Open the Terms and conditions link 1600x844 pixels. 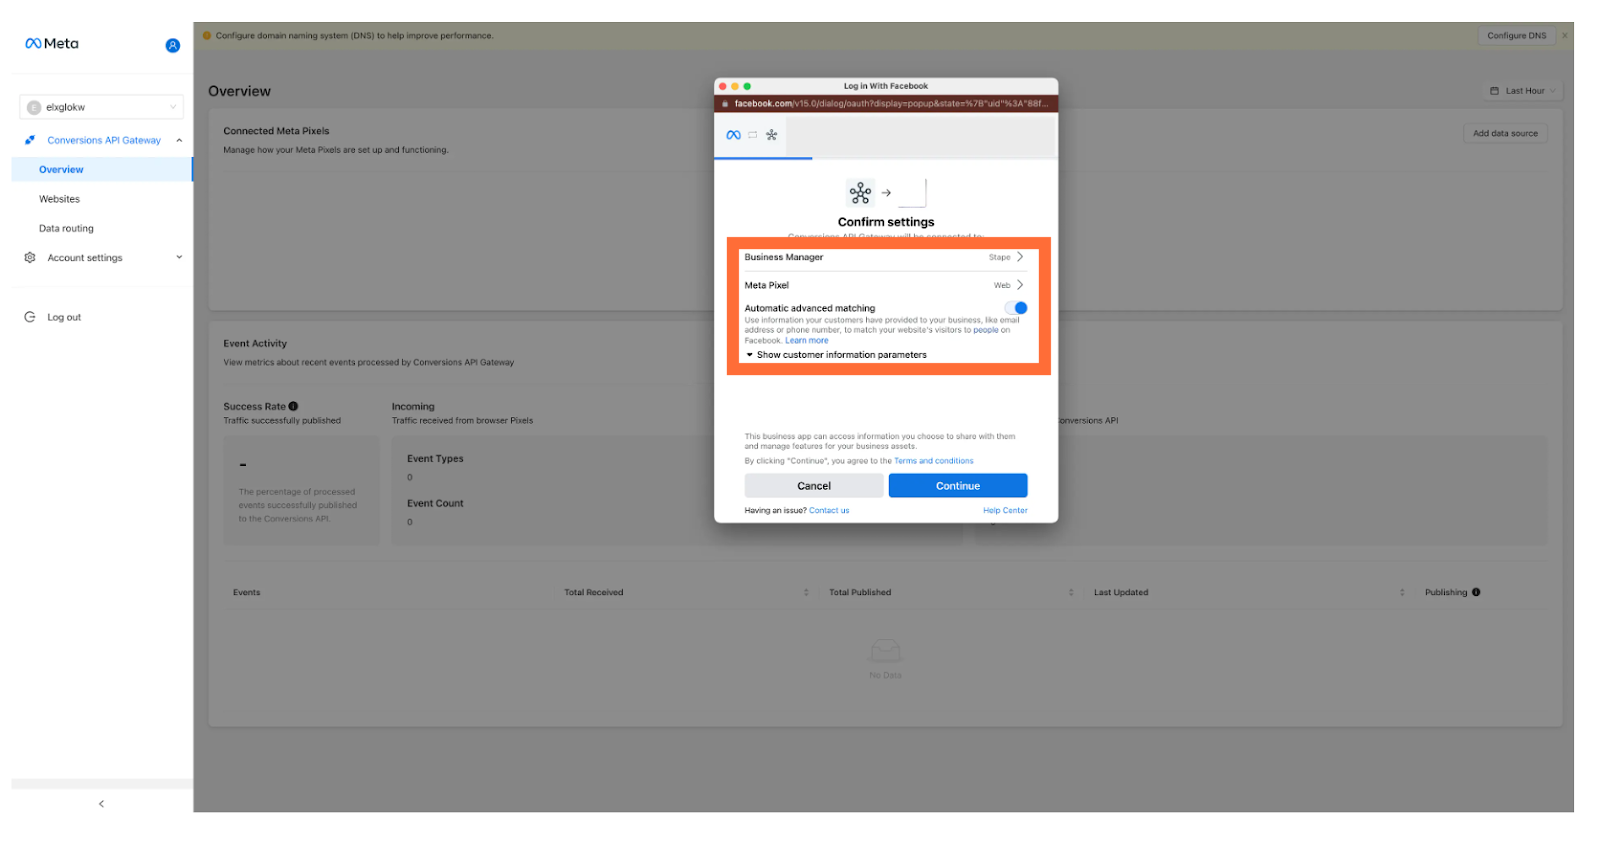[x=933, y=461]
